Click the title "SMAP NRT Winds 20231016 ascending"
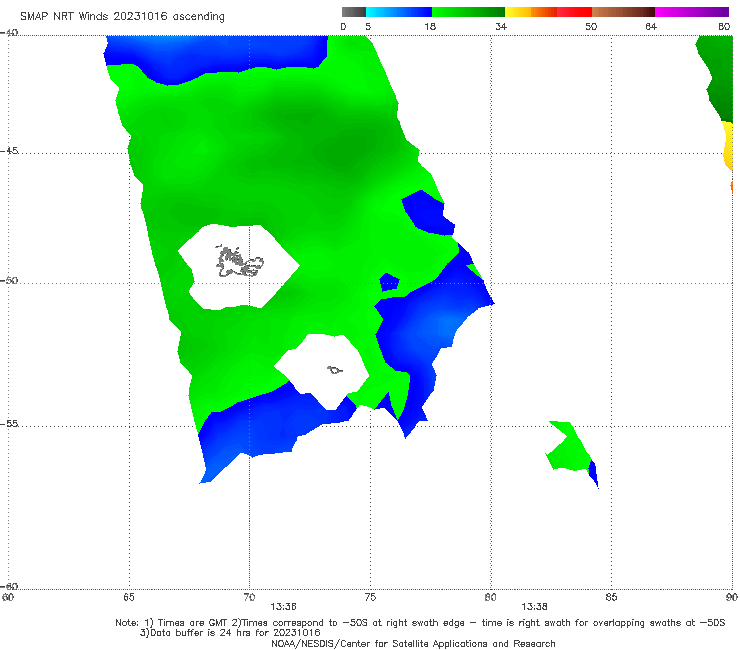Viewport: 740px width, 650px height. [x=122, y=16]
